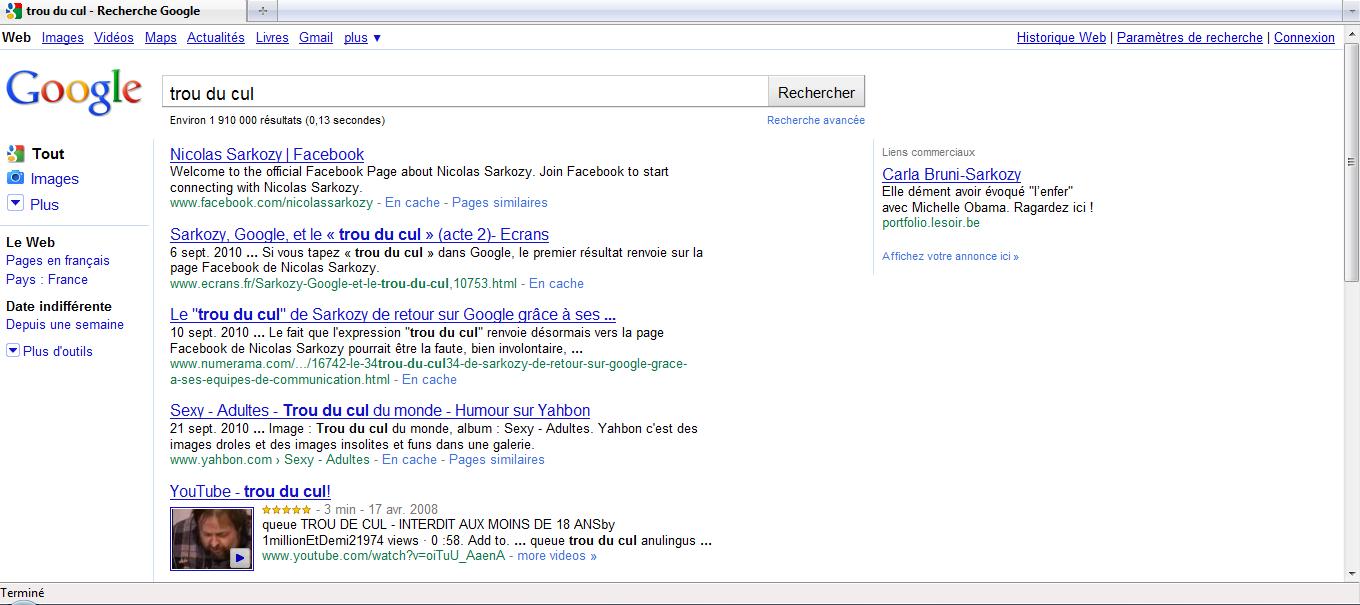1360x605 pixels.
Task: Click vertical scrollbar up arrow
Action: coord(1352,32)
